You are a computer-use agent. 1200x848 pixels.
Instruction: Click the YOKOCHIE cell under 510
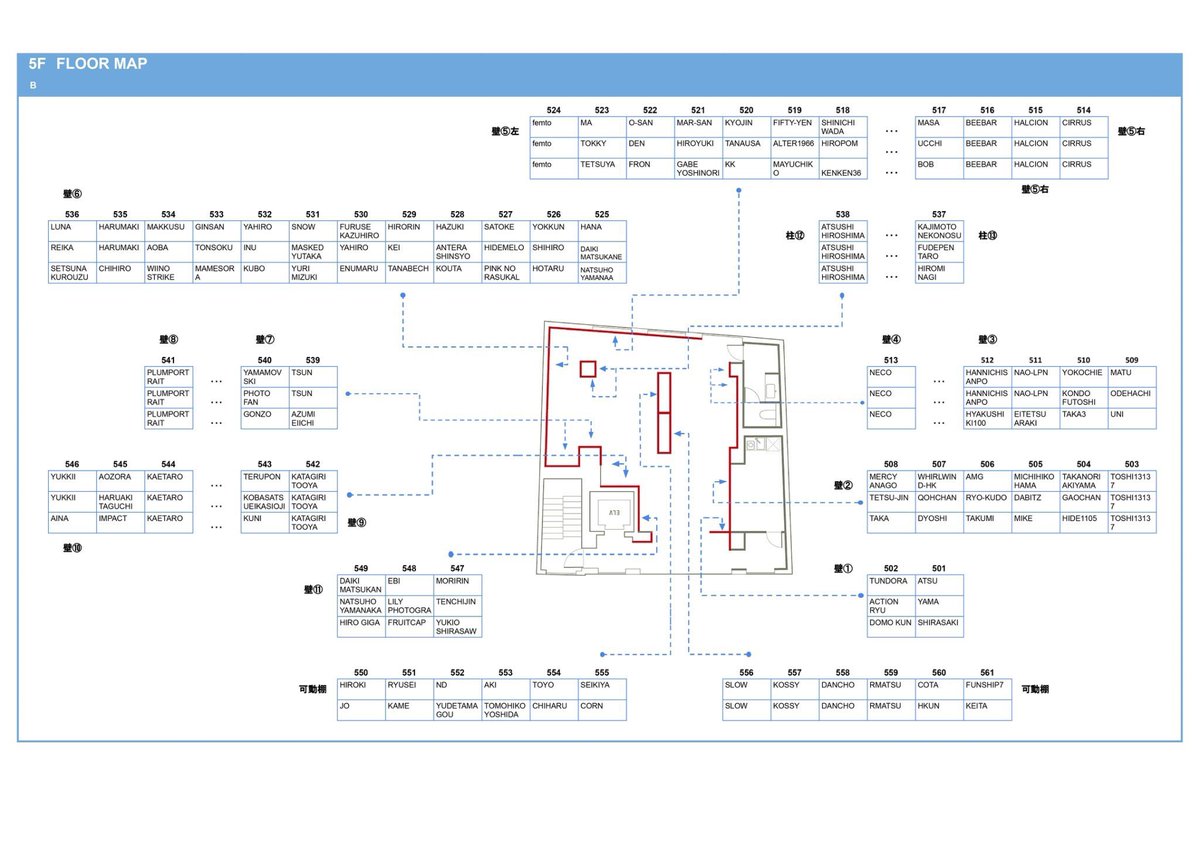(1084, 377)
